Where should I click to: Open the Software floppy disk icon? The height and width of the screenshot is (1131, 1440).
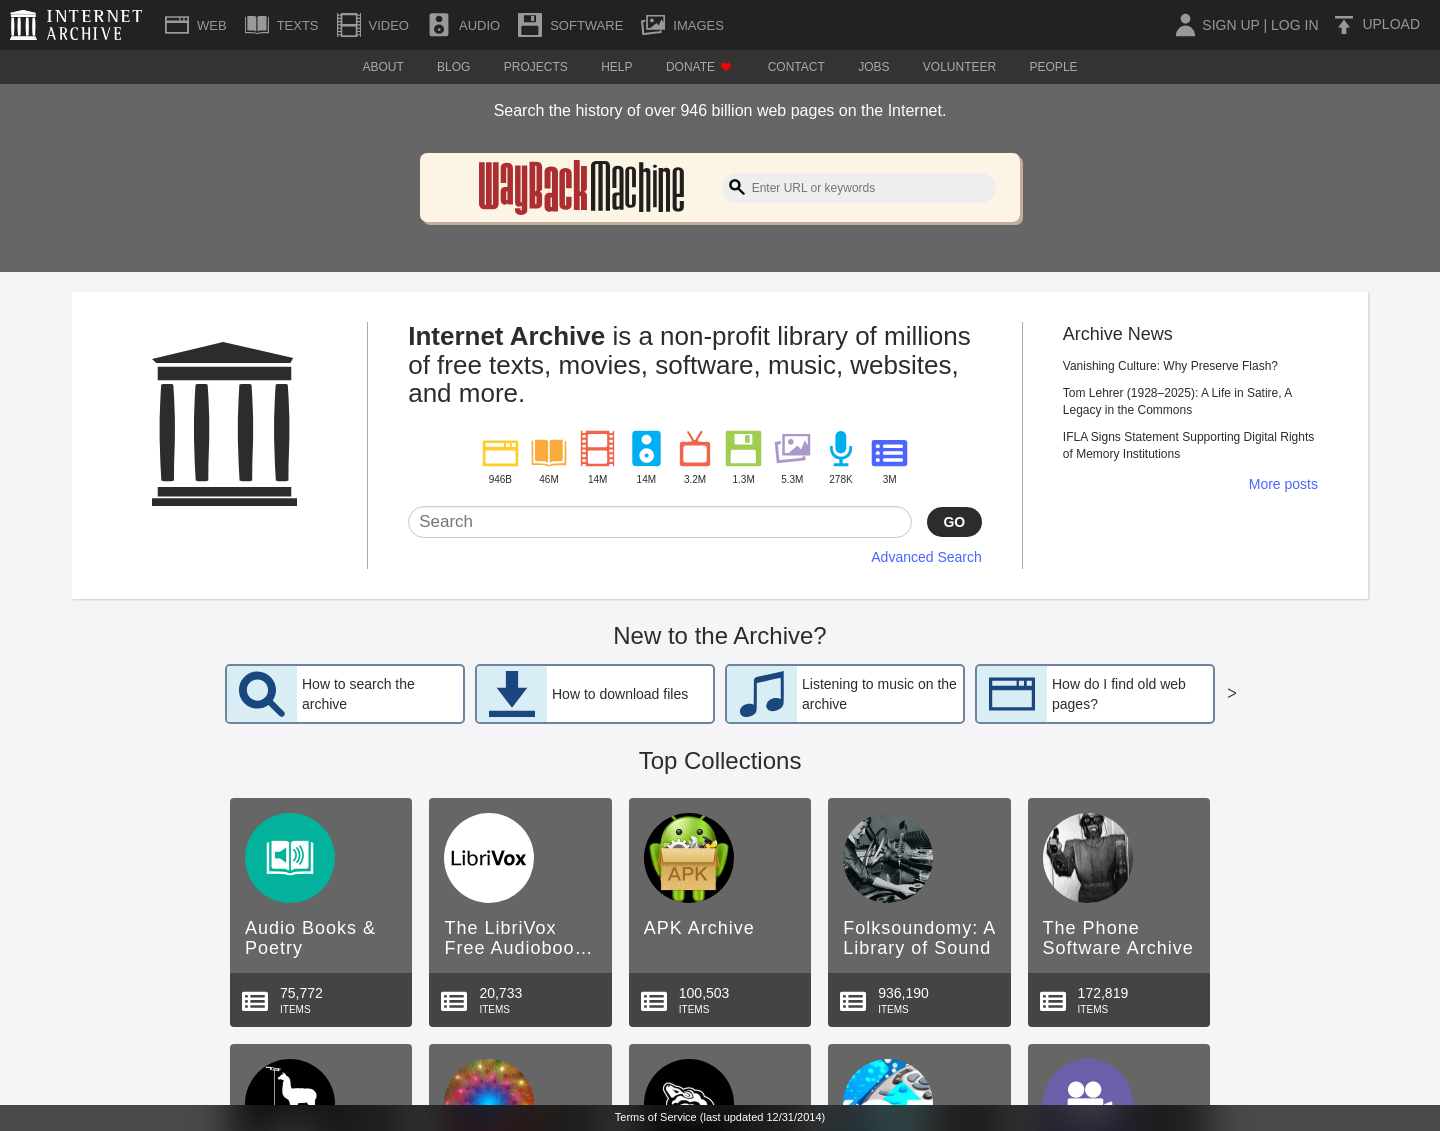click(x=530, y=25)
